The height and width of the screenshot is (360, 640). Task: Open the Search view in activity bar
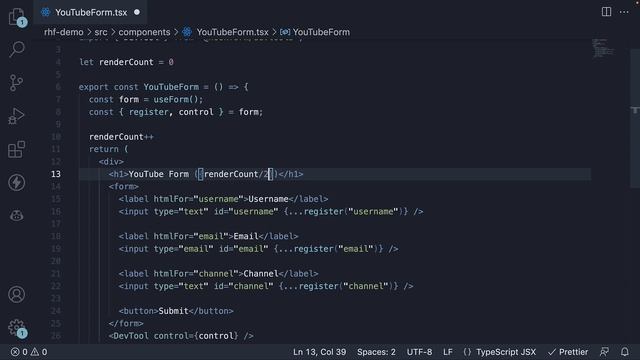pos(17,49)
